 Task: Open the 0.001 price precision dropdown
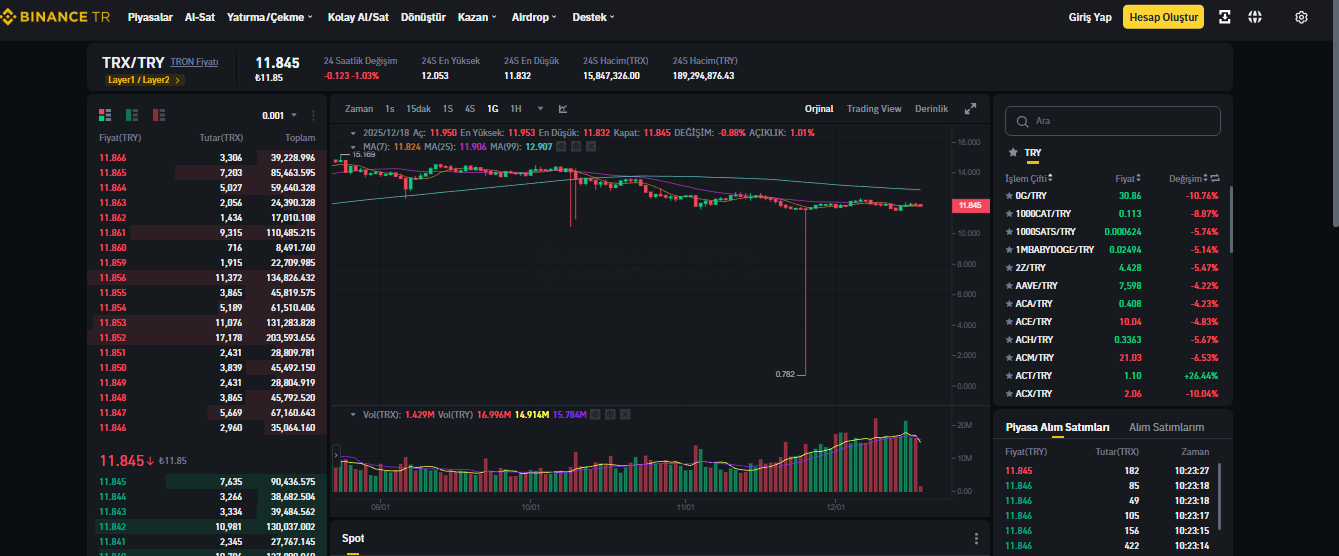pos(278,115)
